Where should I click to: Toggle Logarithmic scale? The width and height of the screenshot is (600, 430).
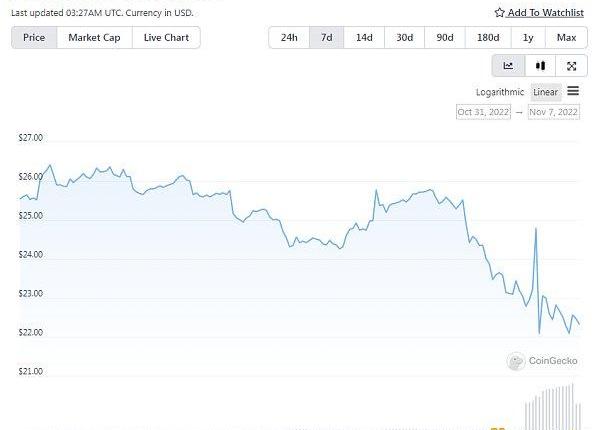coord(500,92)
